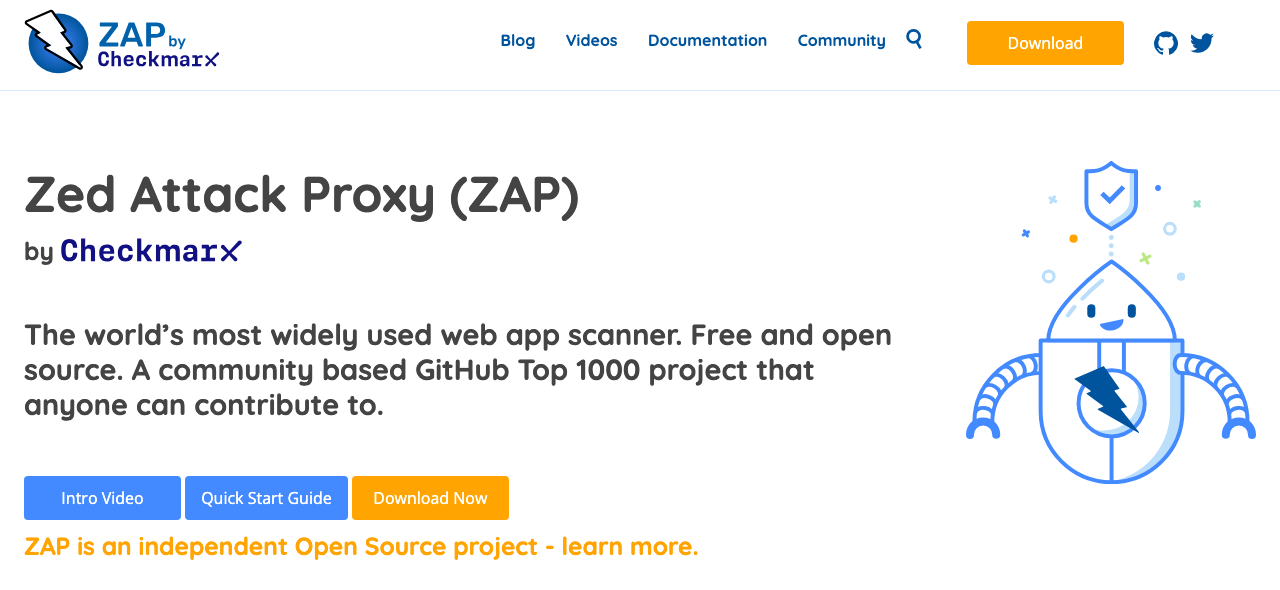
Task: Click the 'ZAP by Checkmarx' header wordmark
Action: [x=158, y=45]
